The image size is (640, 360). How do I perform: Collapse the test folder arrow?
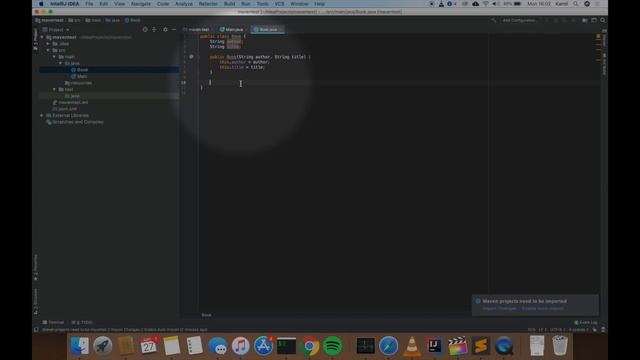pos(54,89)
